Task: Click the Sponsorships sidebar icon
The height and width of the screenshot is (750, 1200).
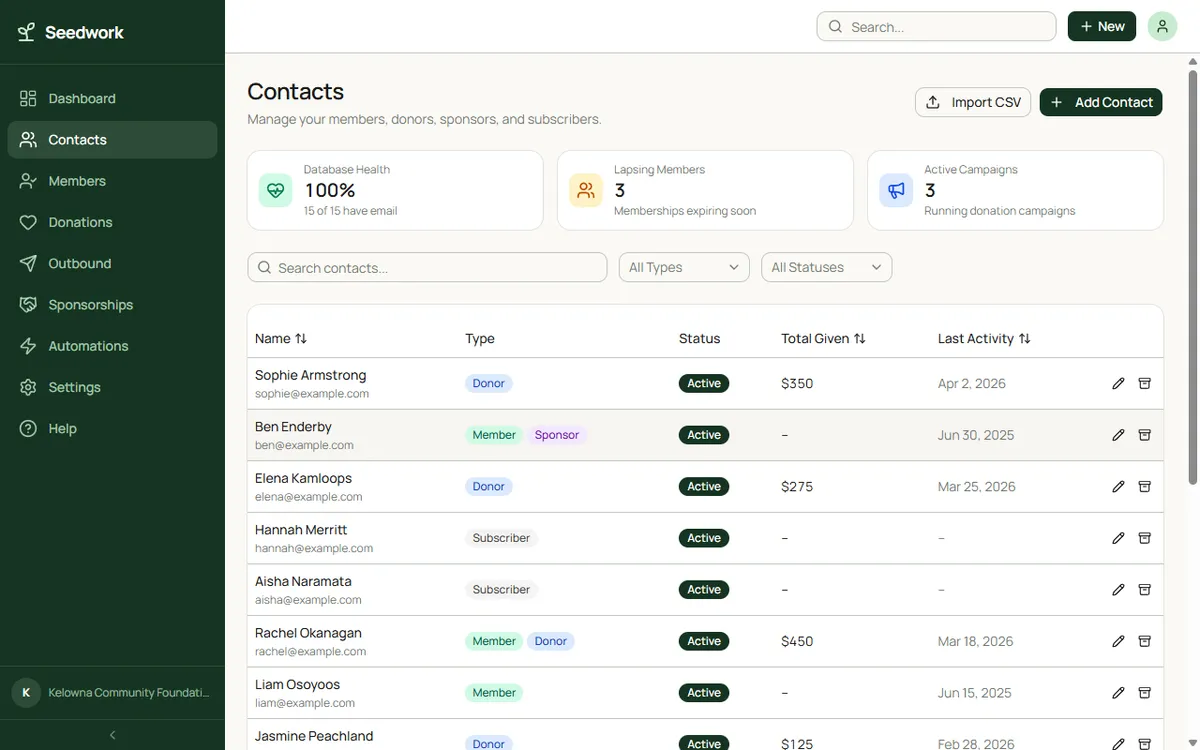Action: pos(28,304)
